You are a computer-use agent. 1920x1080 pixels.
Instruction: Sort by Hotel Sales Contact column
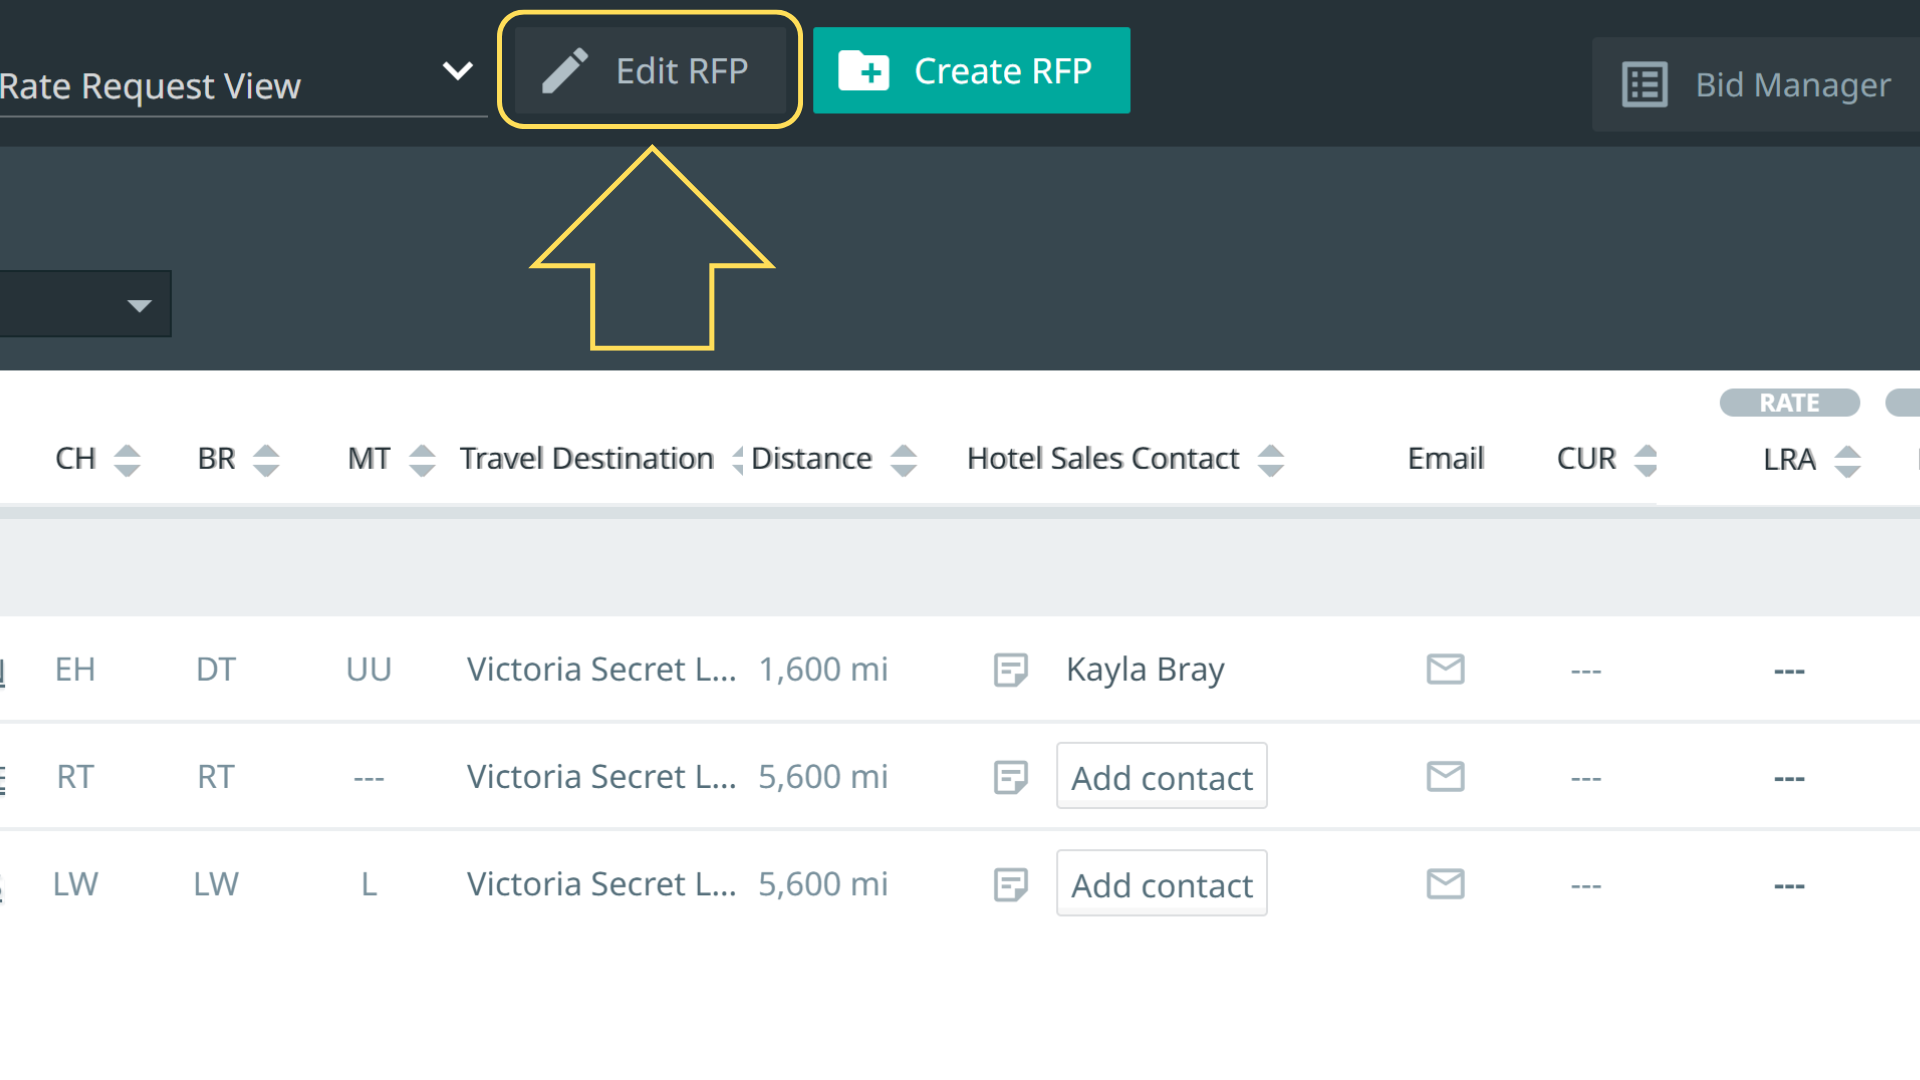pyautogui.click(x=1270, y=460)
